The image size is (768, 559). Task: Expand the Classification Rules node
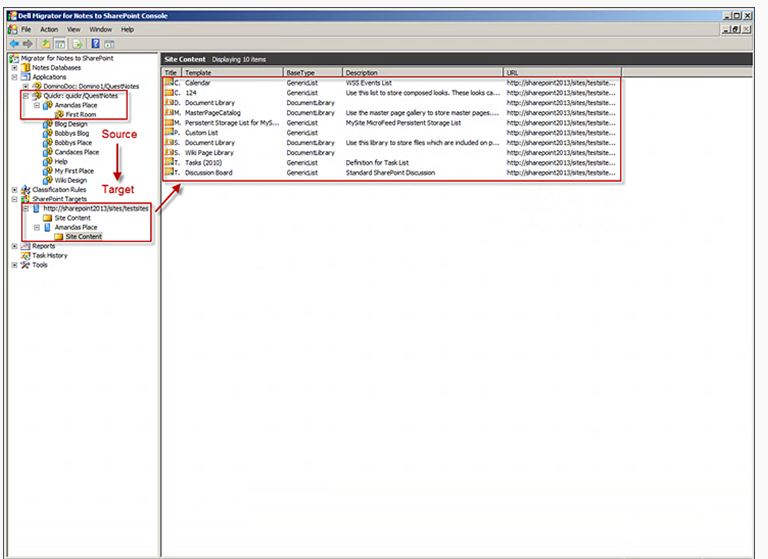pos(15,190)
